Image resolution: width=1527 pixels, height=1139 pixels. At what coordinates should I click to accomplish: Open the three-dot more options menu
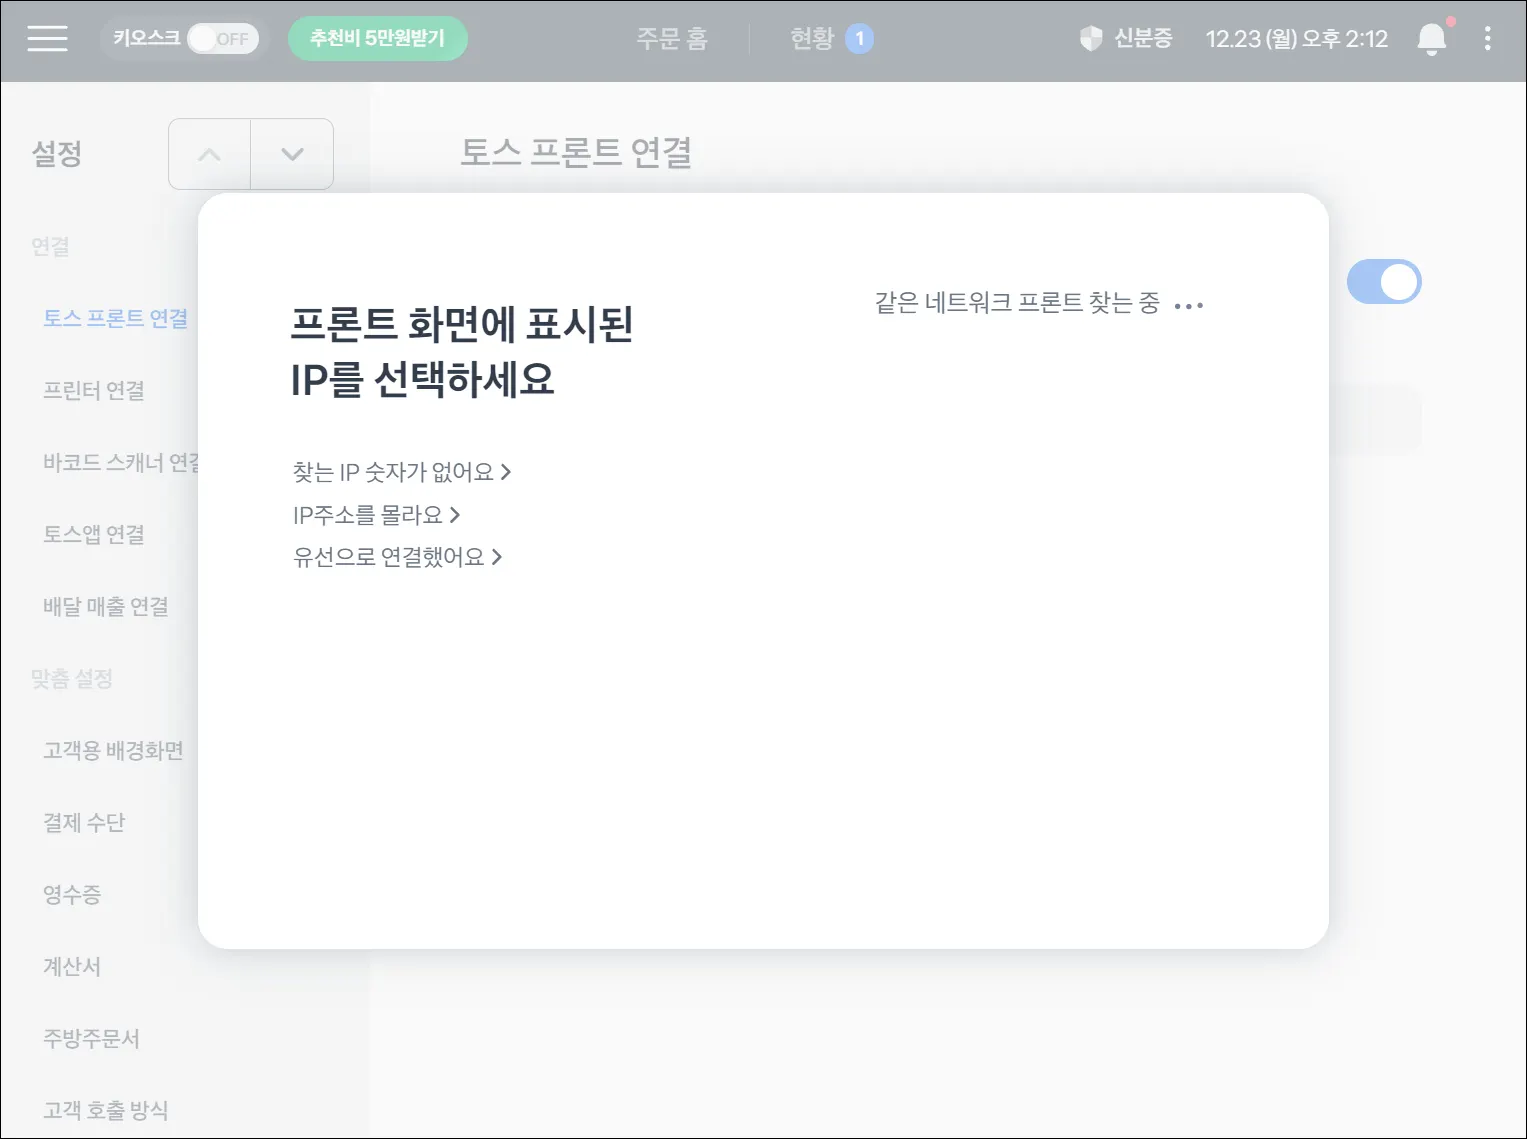coord(1488,39)
